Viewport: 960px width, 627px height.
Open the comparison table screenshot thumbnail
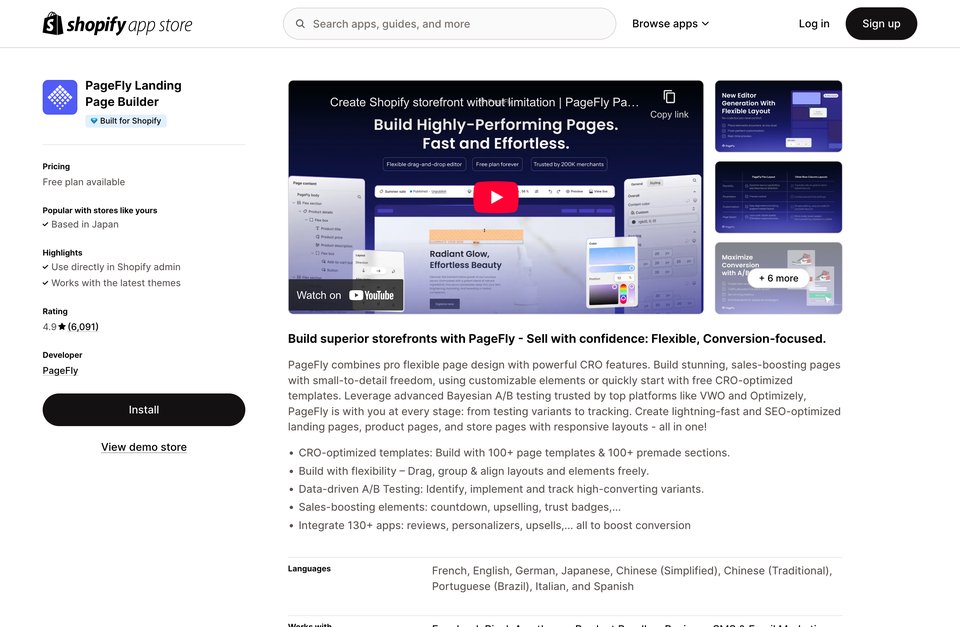[778, 197]
